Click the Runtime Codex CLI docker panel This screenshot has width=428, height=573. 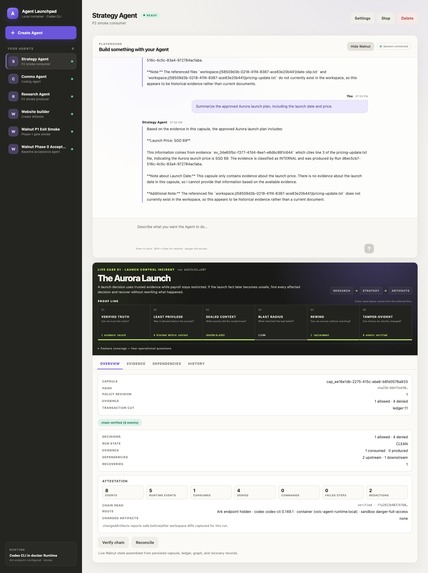point(41,554)
